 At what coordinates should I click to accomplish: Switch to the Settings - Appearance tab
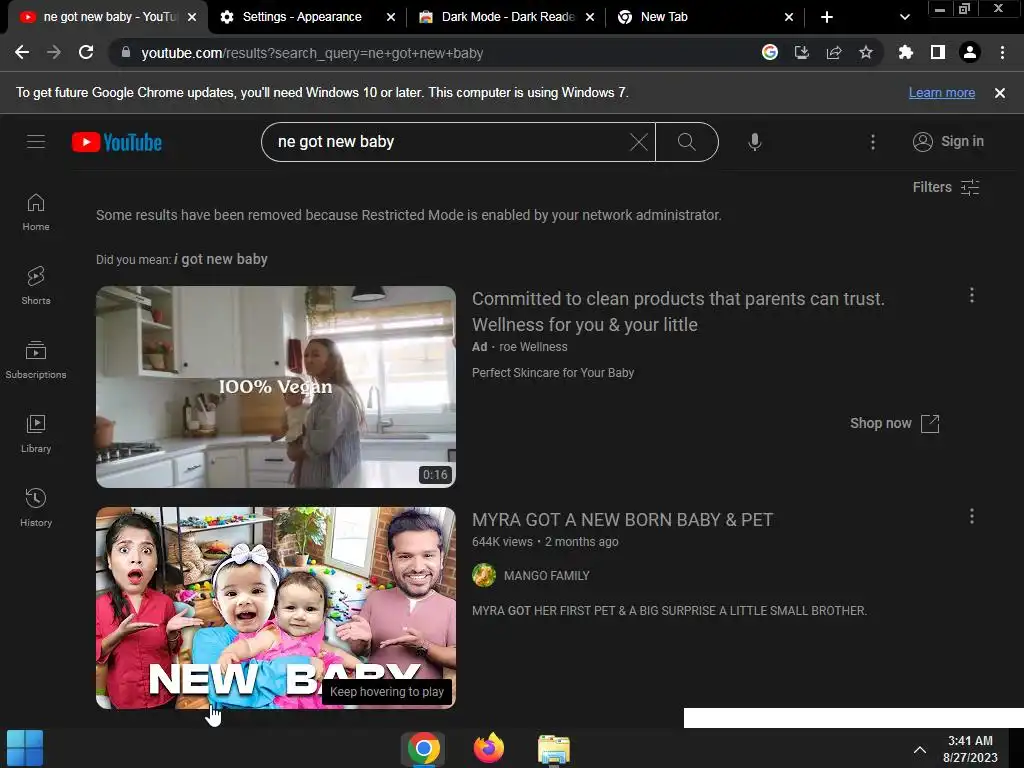(302, 17)
